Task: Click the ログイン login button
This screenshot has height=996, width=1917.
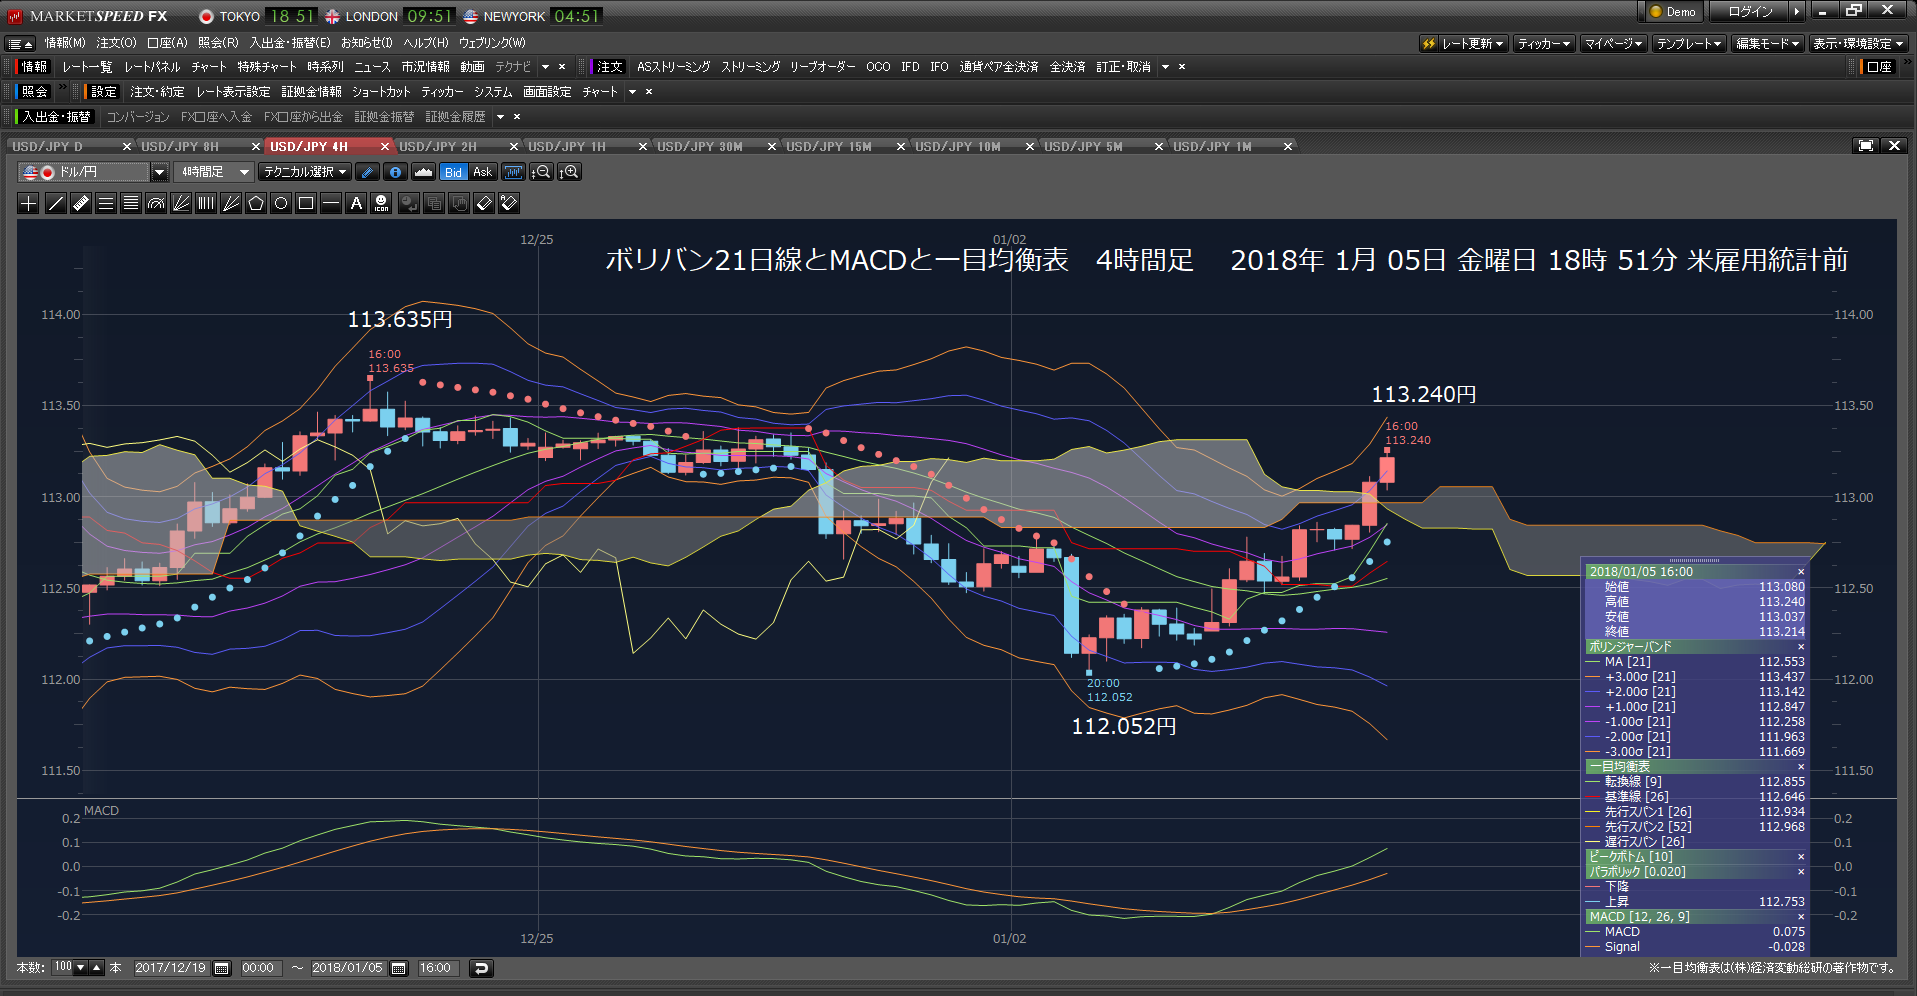Action: [x=1750, y=11]
